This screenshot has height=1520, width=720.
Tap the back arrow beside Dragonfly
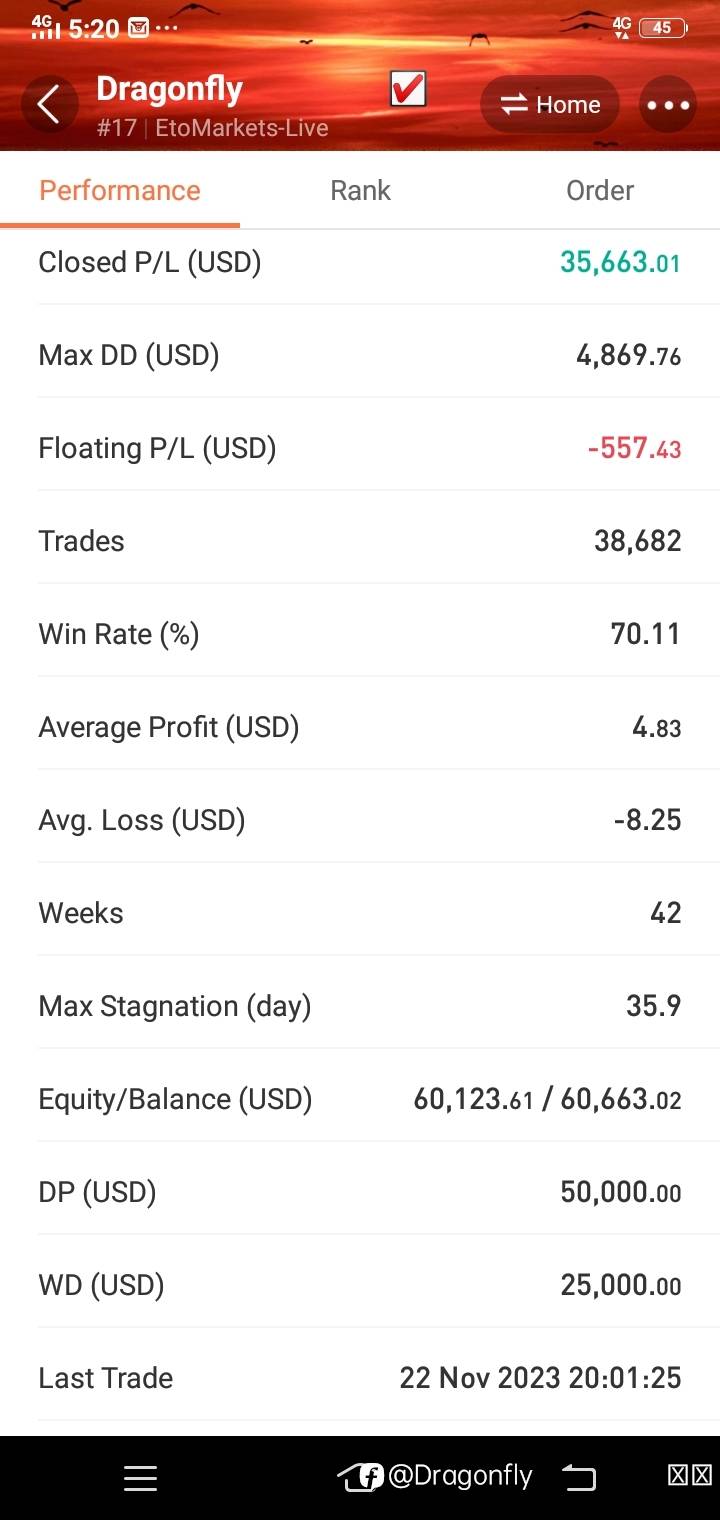coord(48,104)
